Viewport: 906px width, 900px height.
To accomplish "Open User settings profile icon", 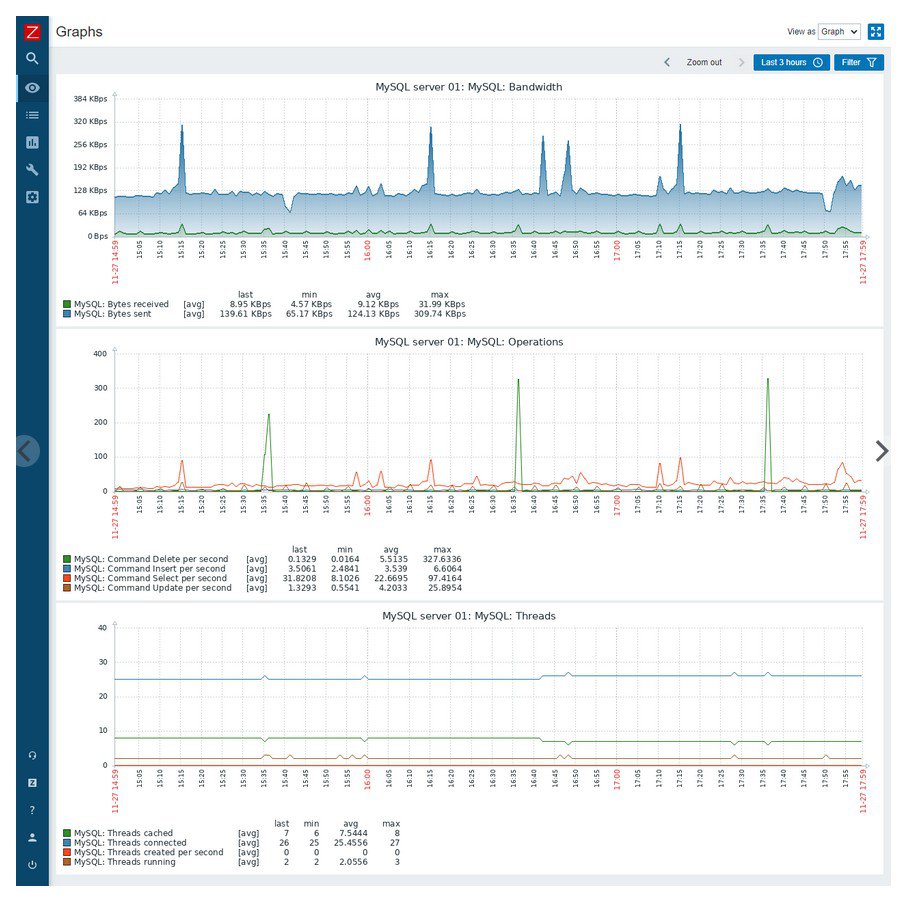I will 32,837.
